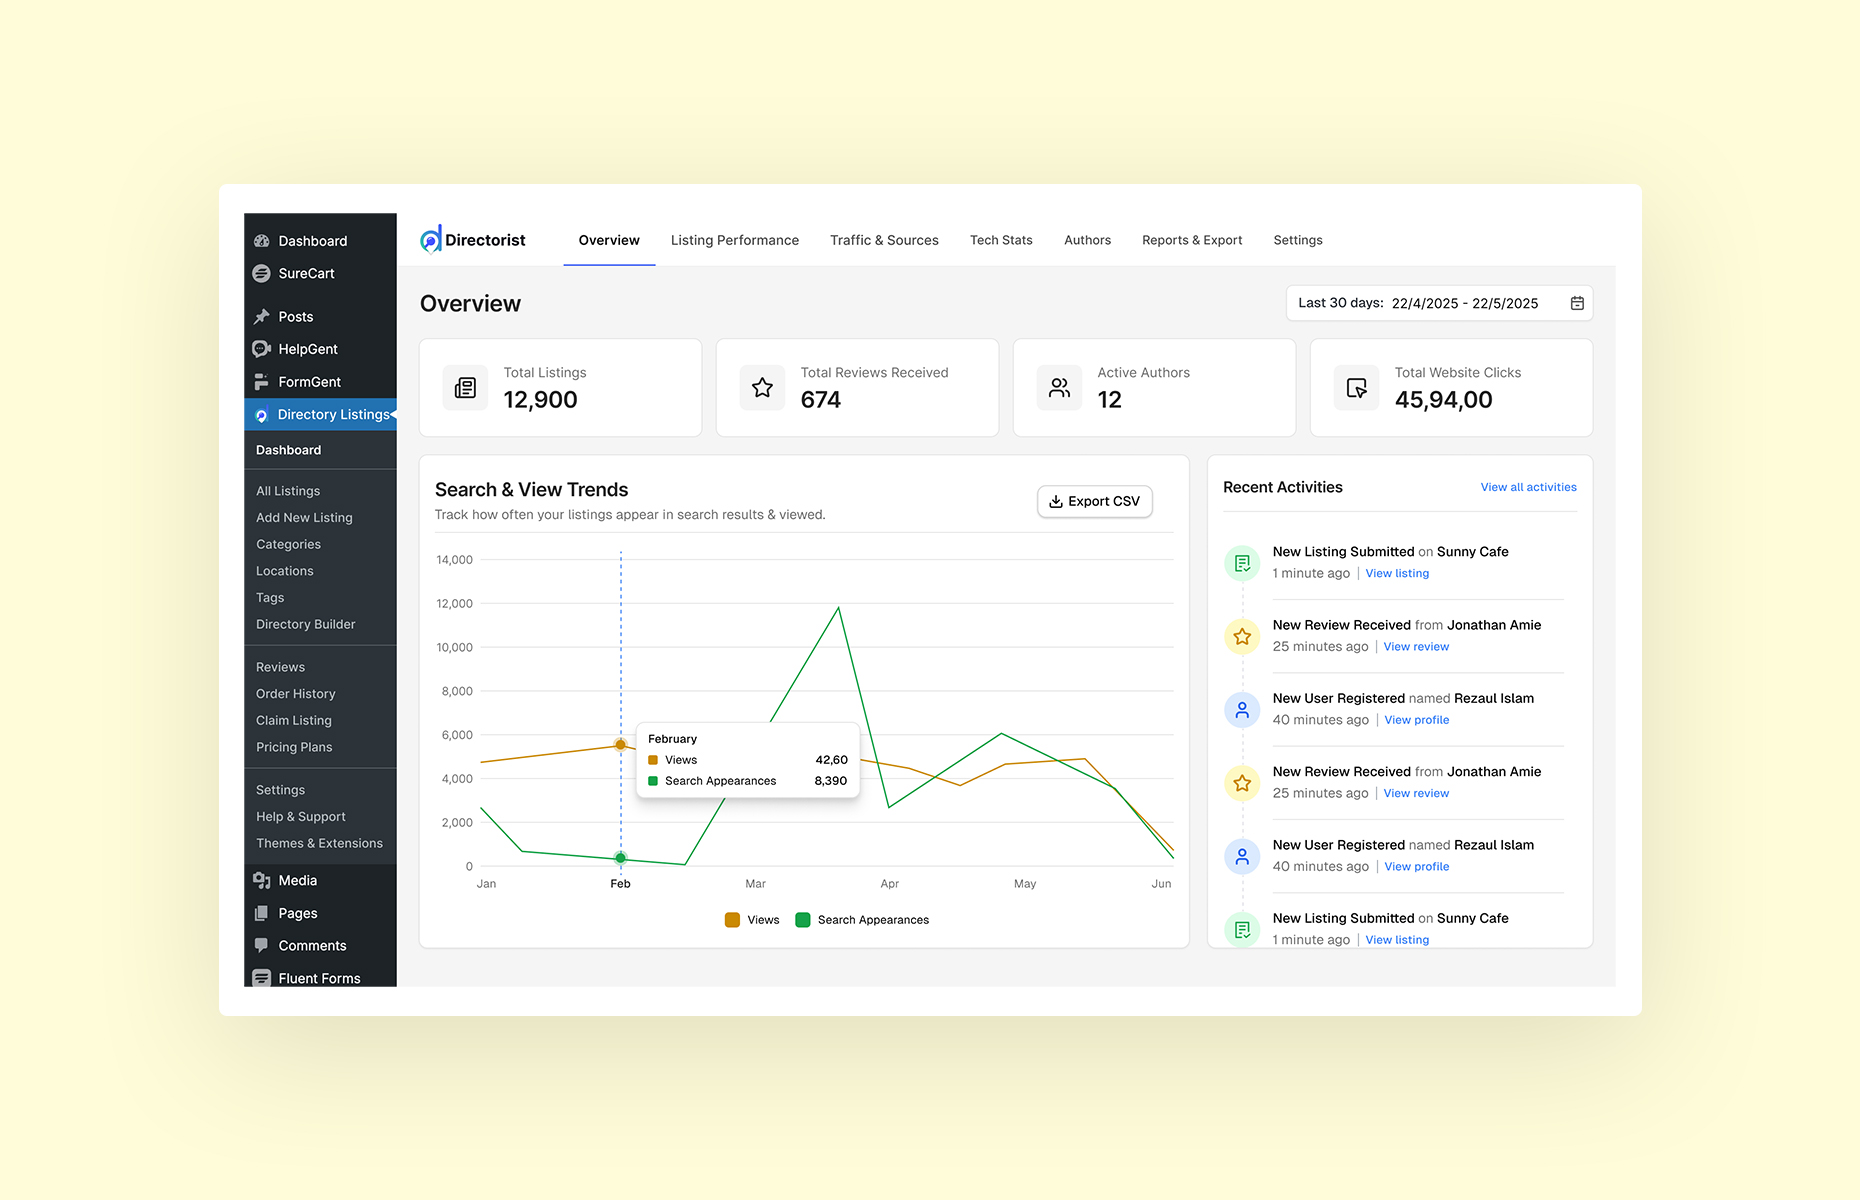Toggle the Views legend below the chart
Screen dimensions: 1860x1200
pos(752,919)
